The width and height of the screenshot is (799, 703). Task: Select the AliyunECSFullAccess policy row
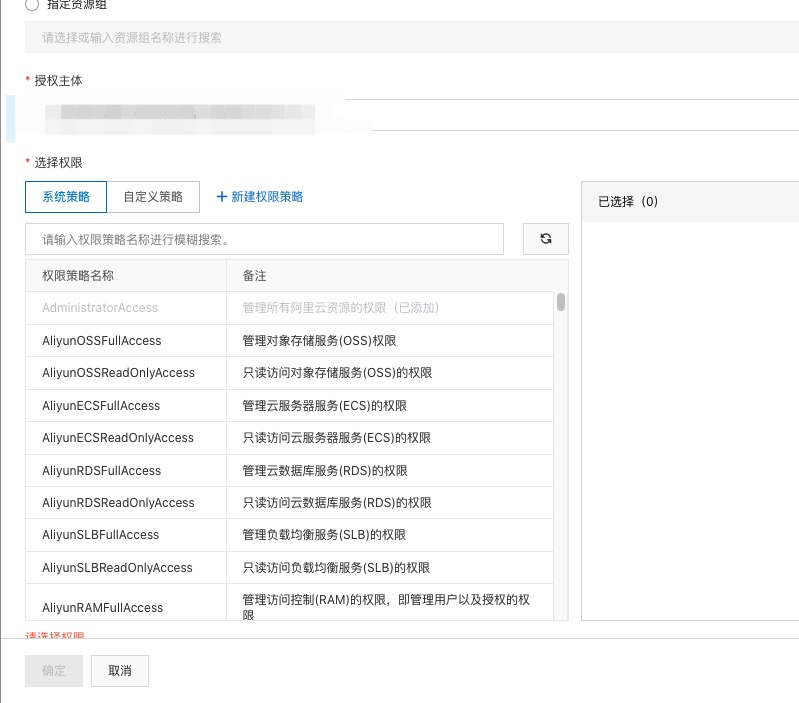tap(289, 405)
